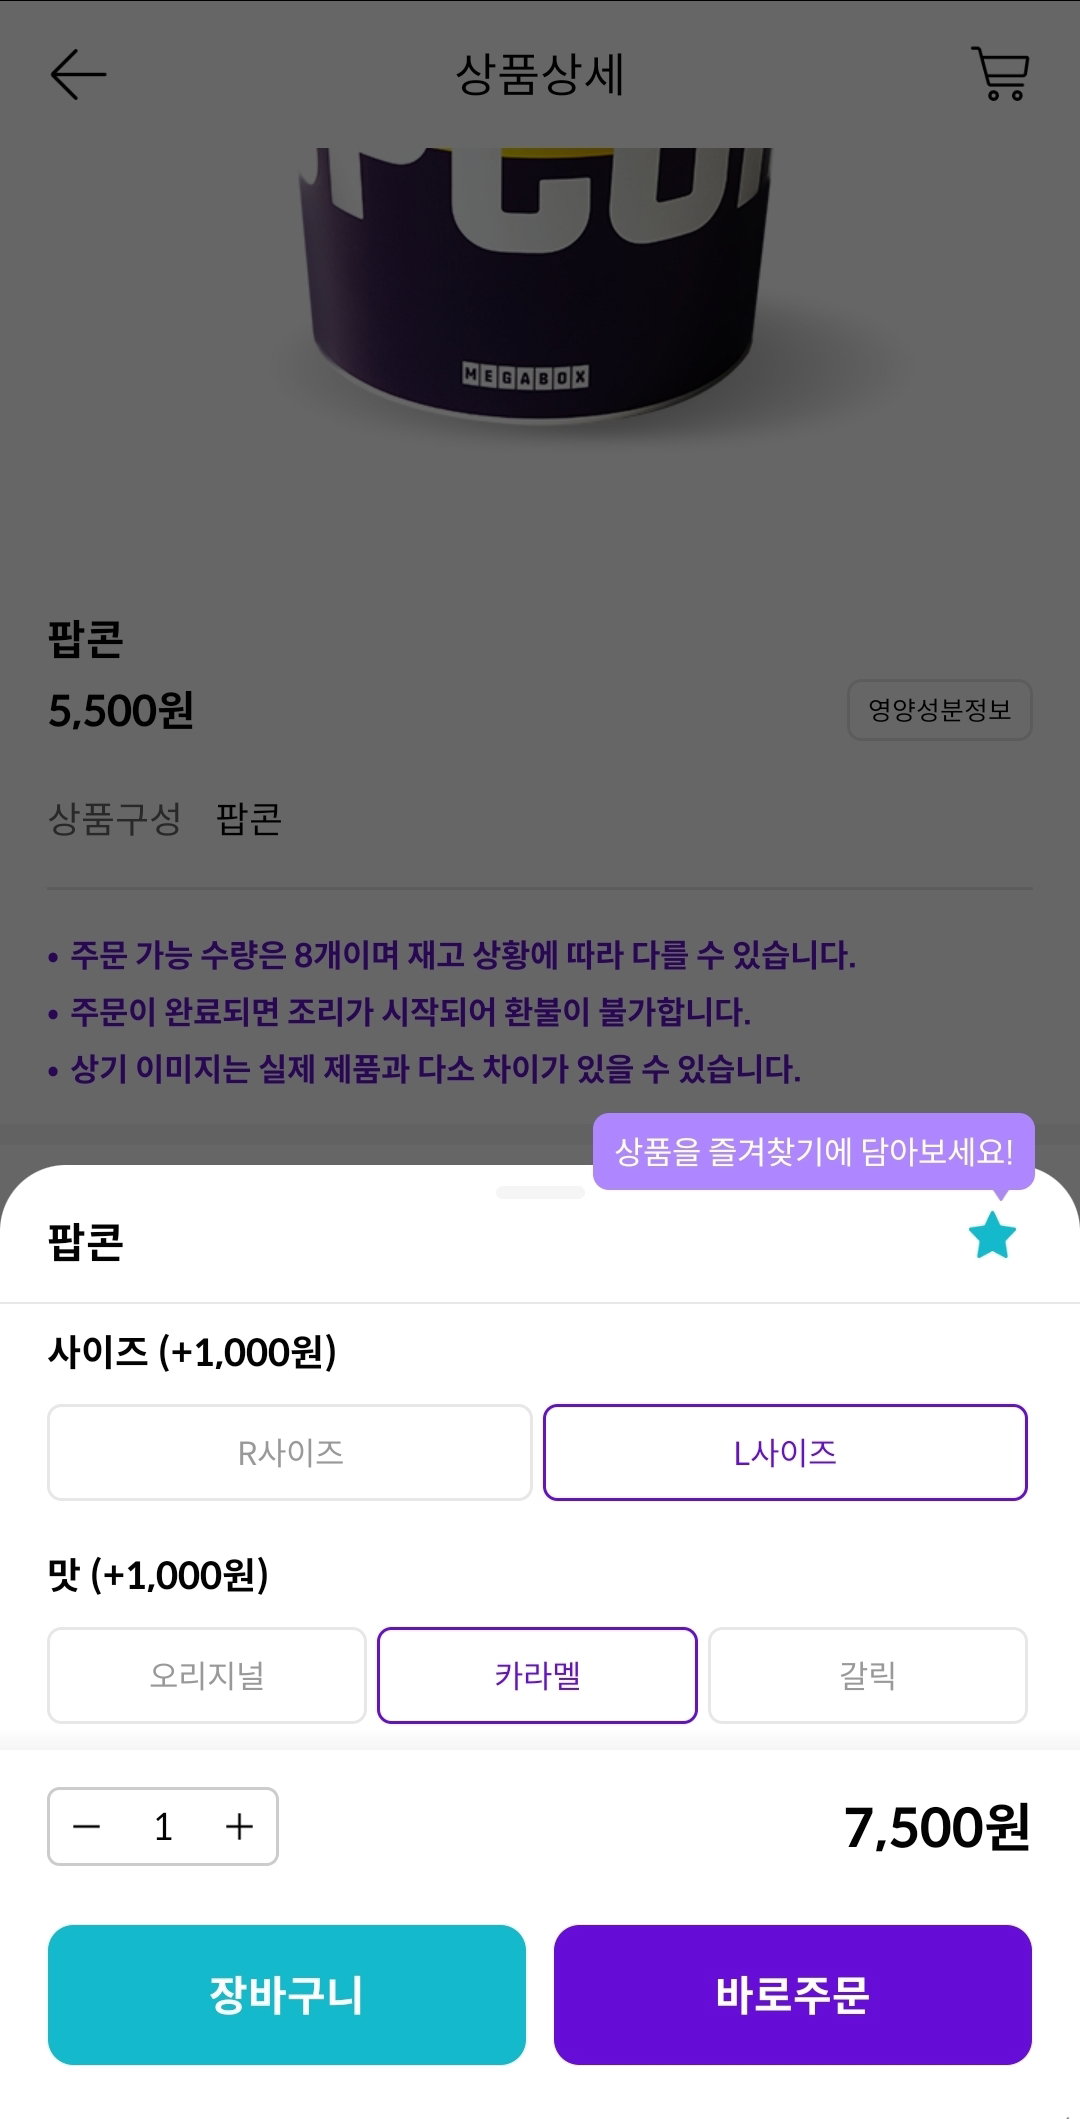Open the shopping cart icon
Viewport: 1080px width, 2119px height.
pyautogui.click(x=1001, y=74)
